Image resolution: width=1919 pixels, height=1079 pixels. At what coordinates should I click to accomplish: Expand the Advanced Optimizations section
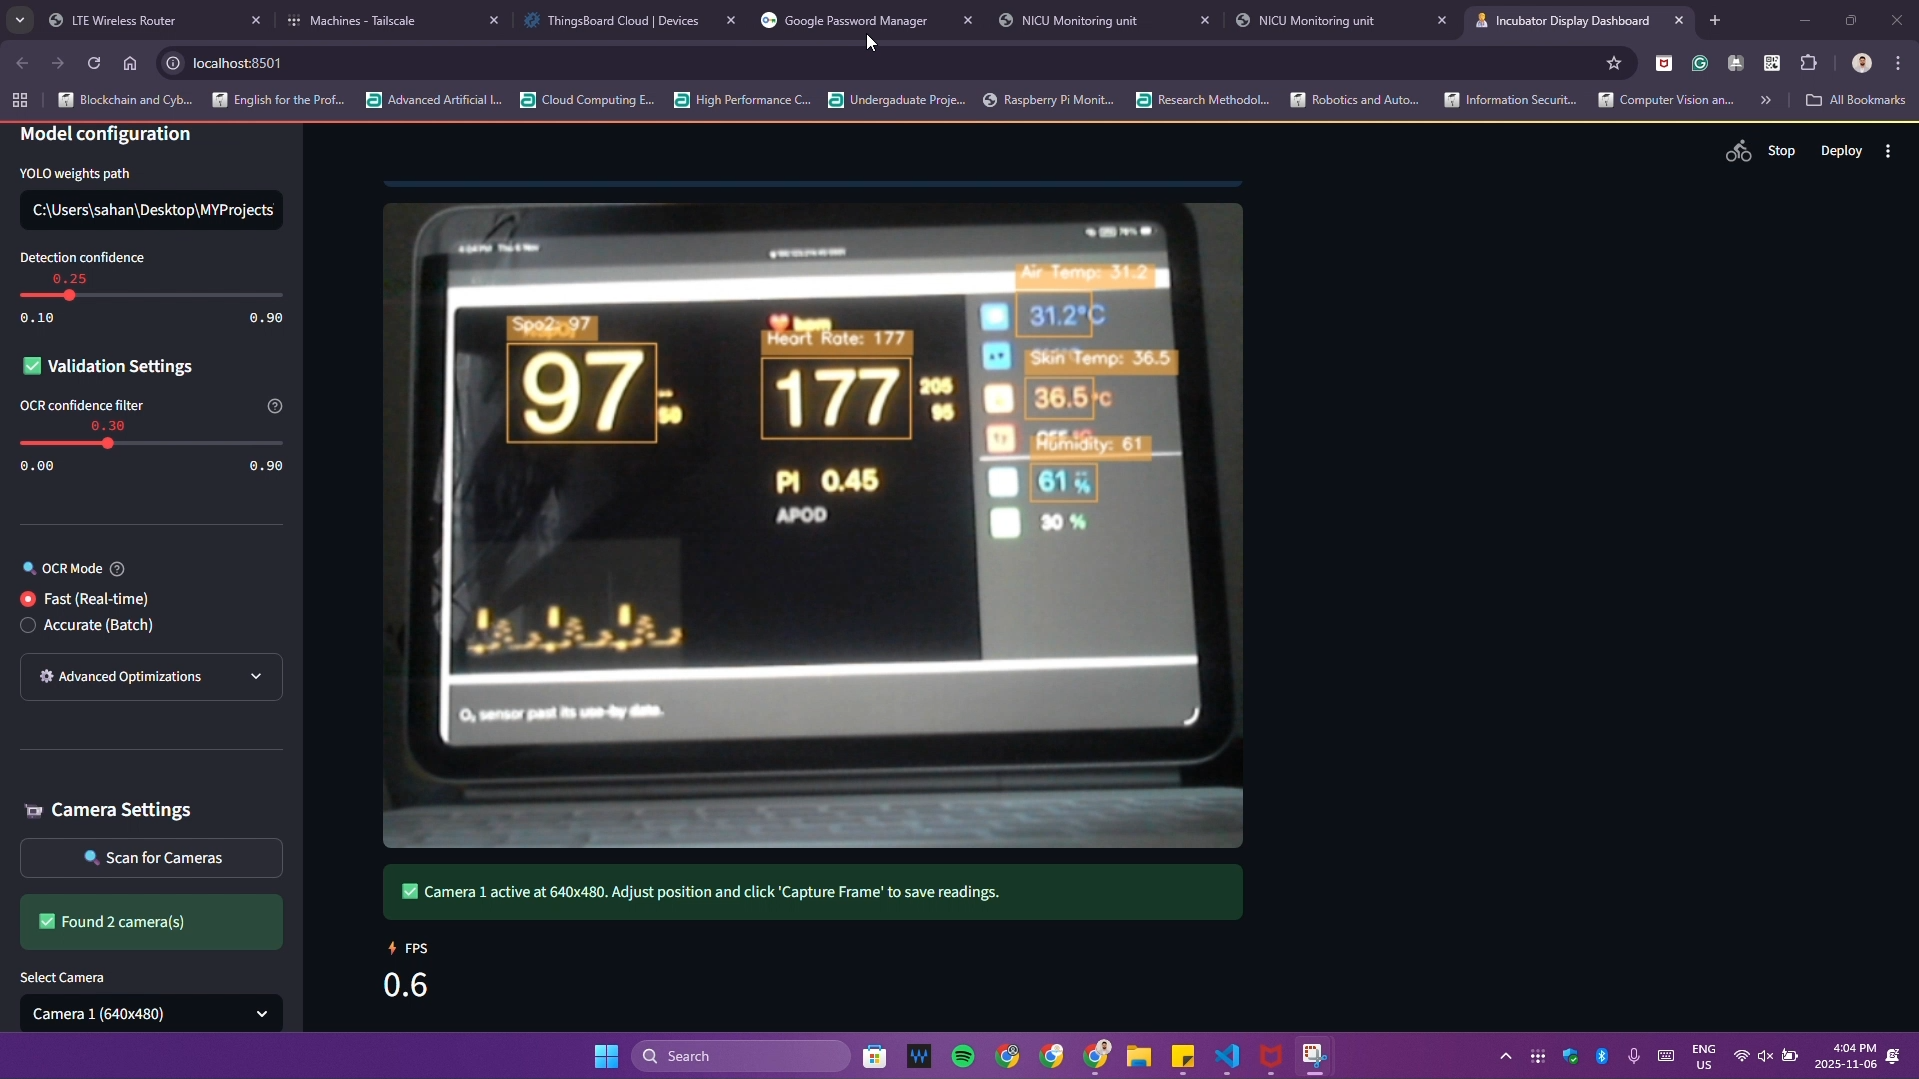(x=151, y=677)
